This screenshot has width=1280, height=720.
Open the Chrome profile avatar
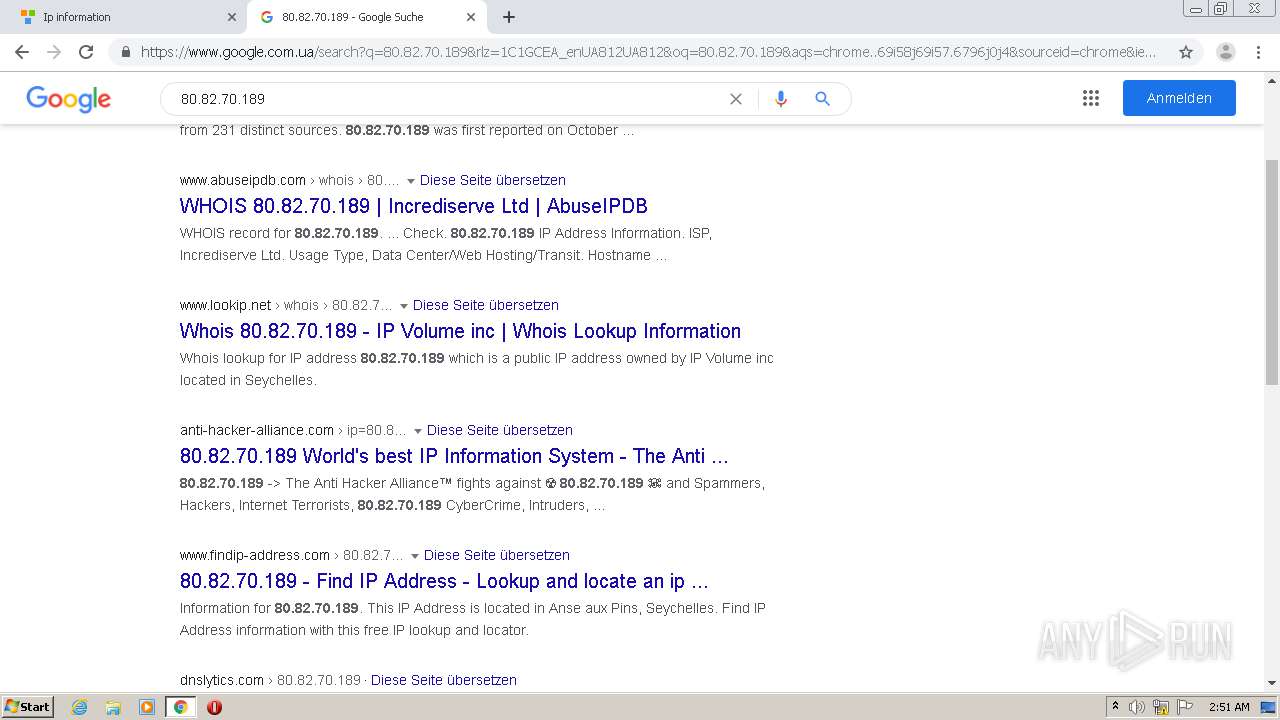tap(1226, 52)
